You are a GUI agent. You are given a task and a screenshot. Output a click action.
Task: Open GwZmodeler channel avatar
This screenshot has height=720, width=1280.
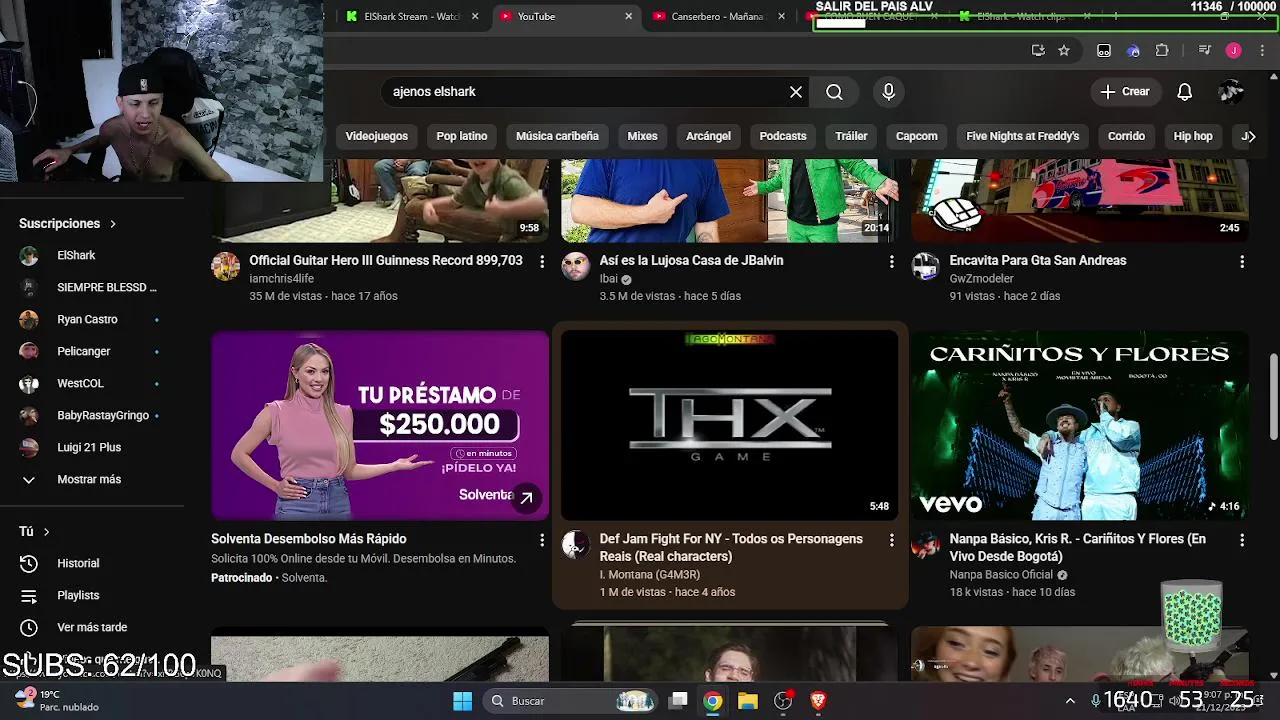tap(925, 266)
